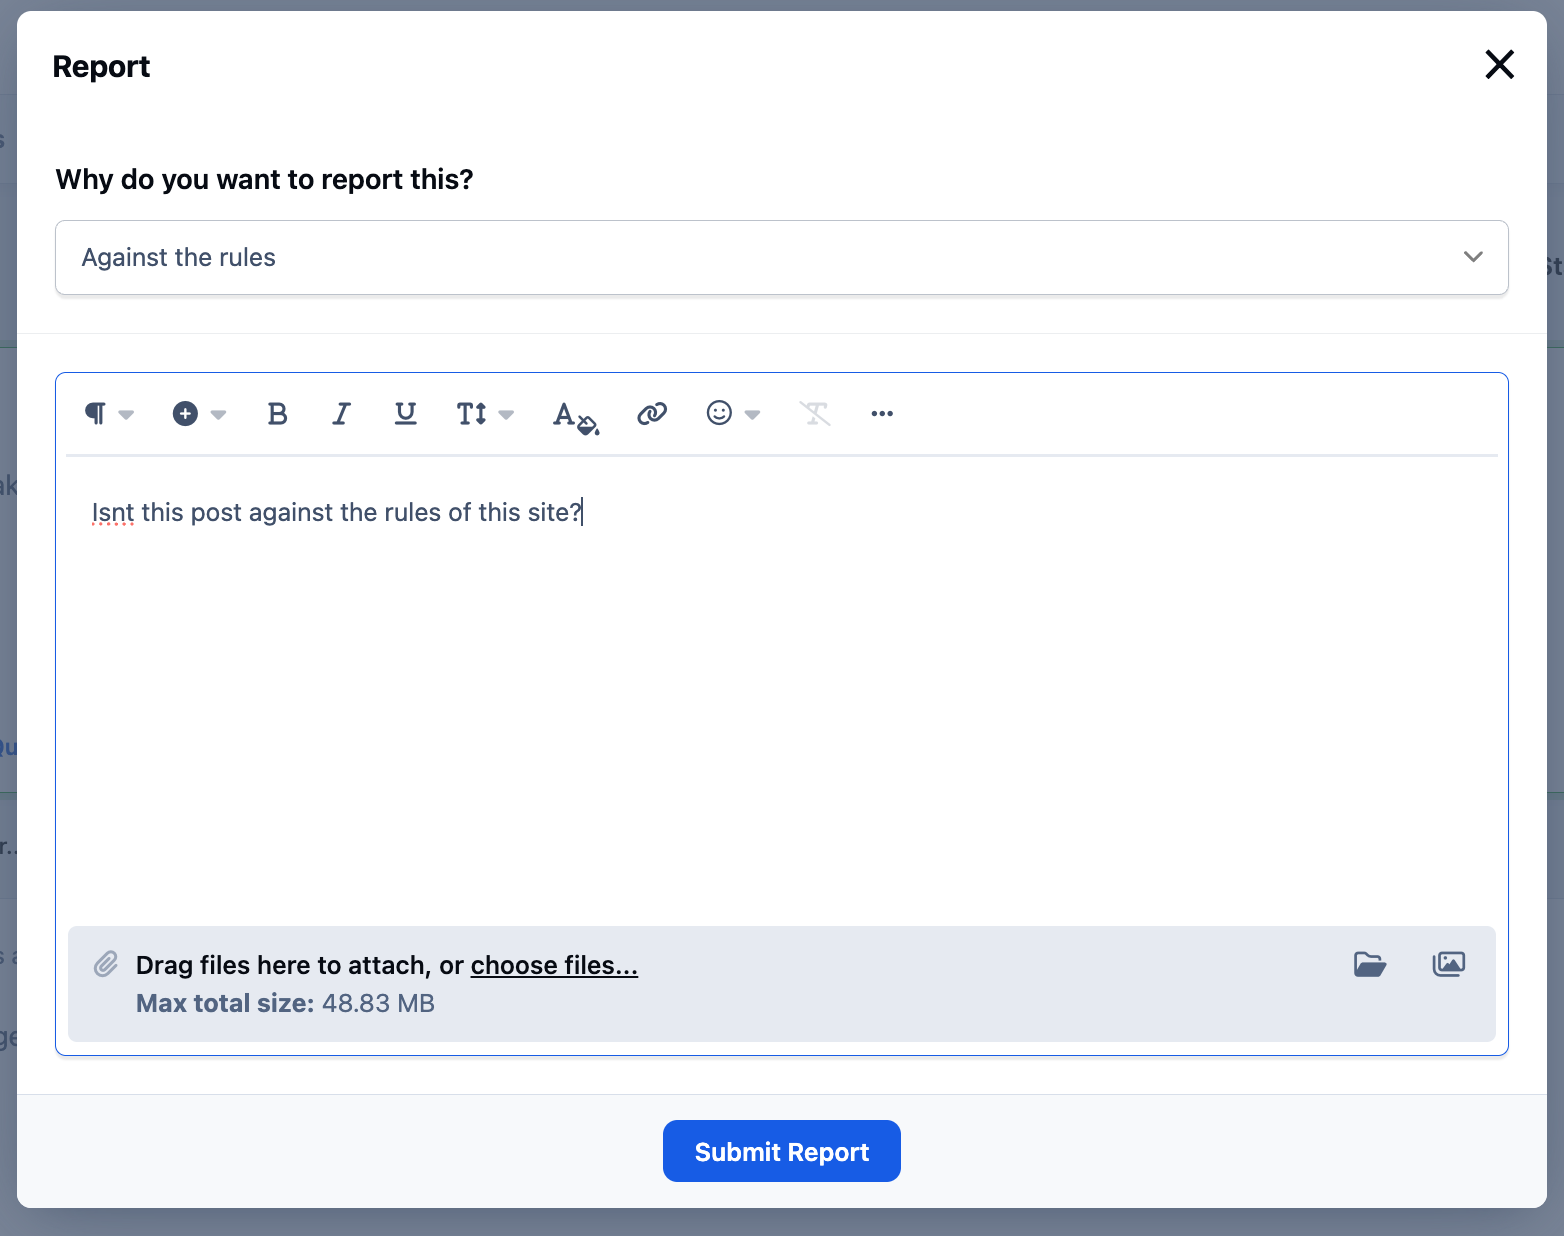The height and width of the screenshot is (1236, 1564).
Task: Expand the emoji dropdown arrow
Action: [752, 414]
